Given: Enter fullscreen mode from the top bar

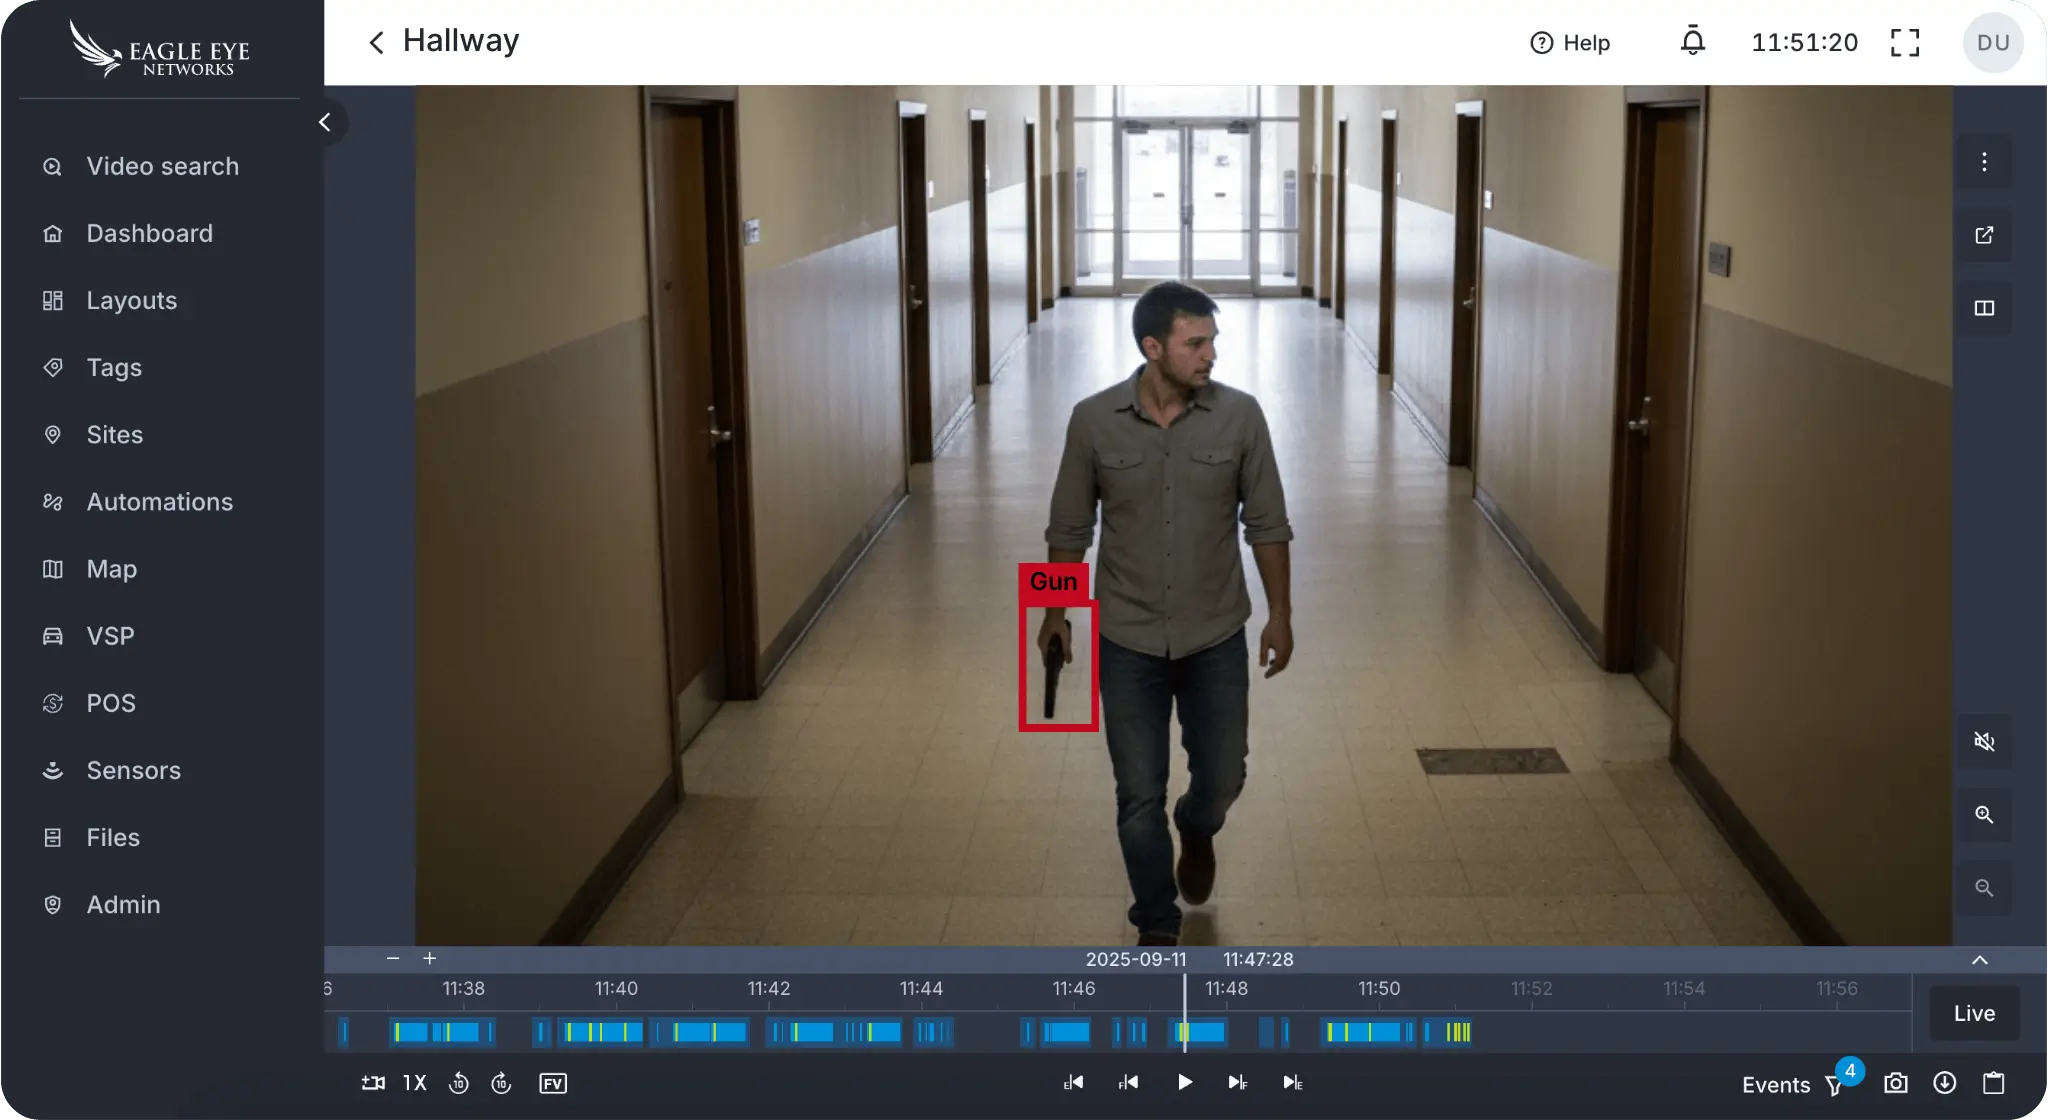Looking at the screenshot, I should (x=1904, y=42).
